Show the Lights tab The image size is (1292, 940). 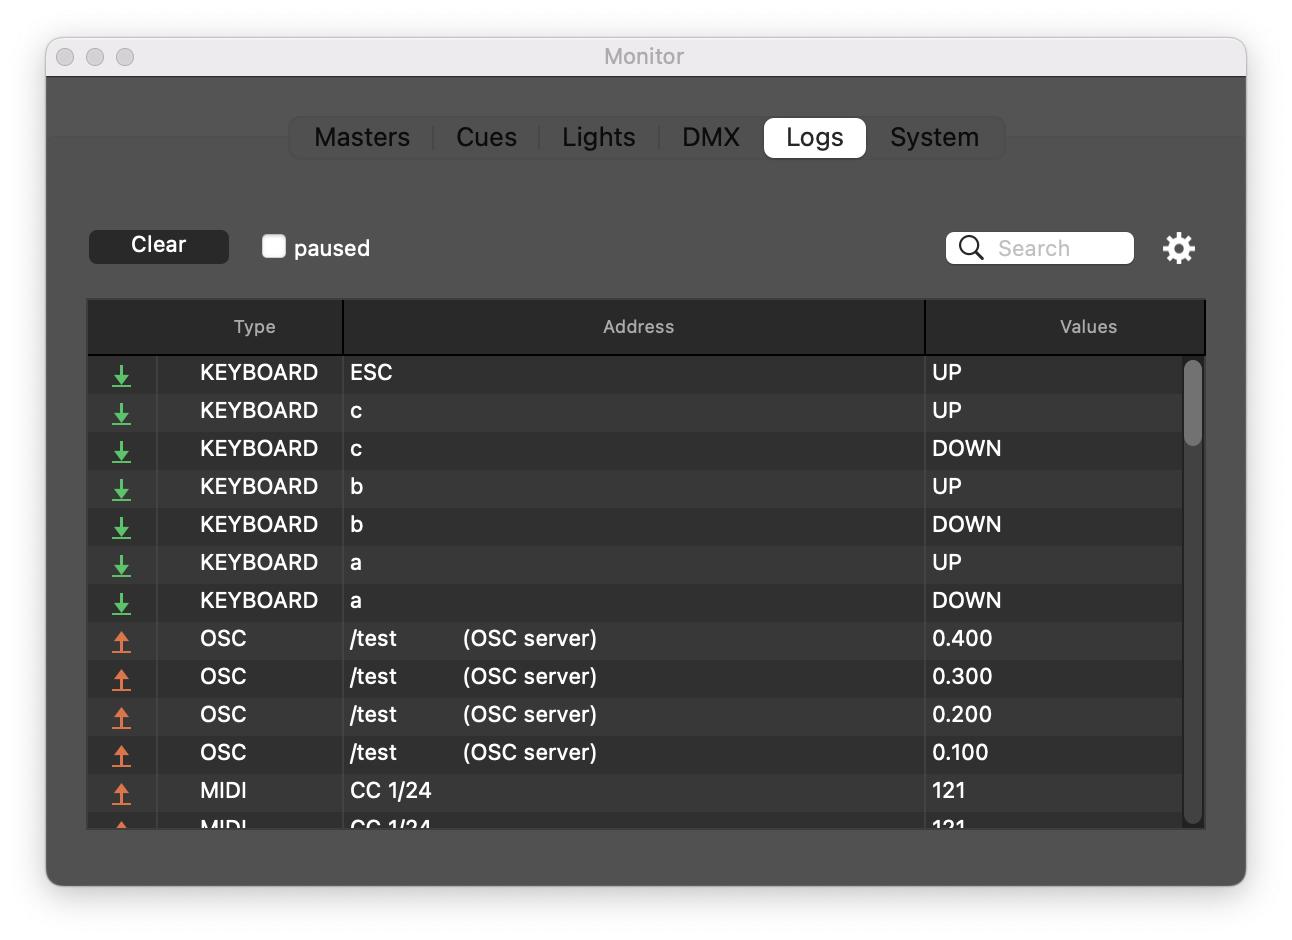pos(598,138)
